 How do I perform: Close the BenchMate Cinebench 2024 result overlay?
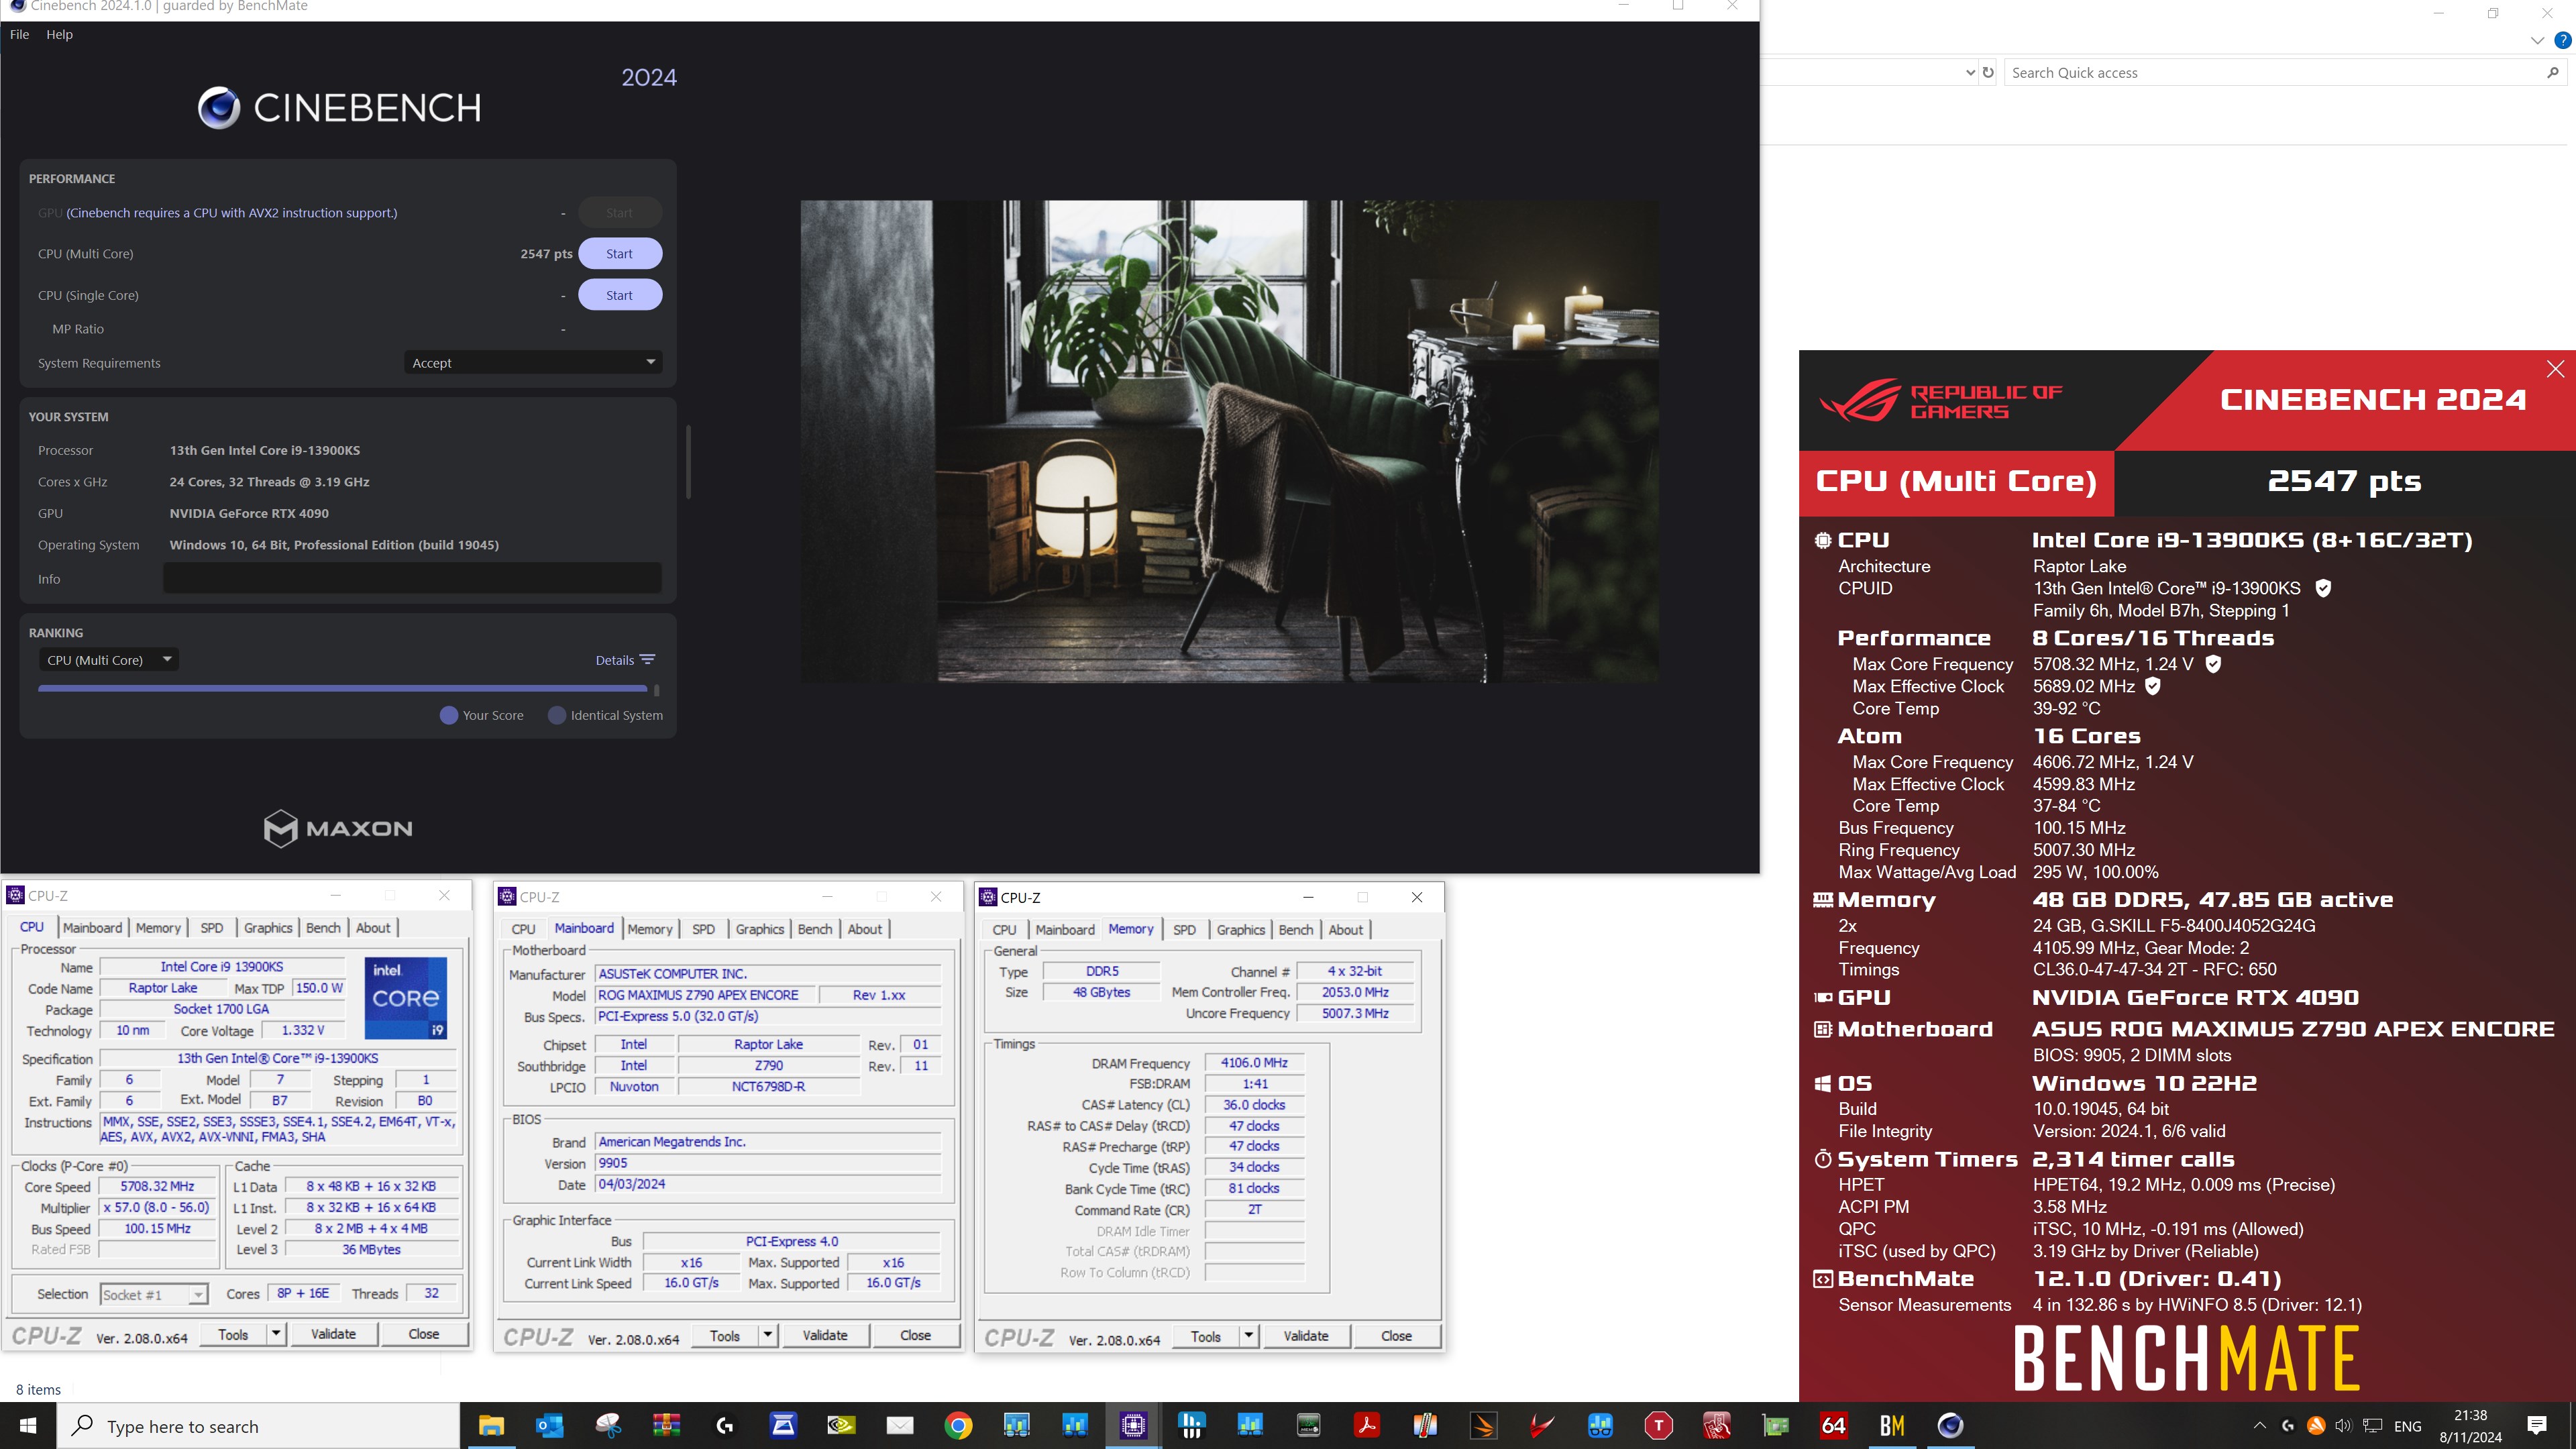[x=2555, y=369]
